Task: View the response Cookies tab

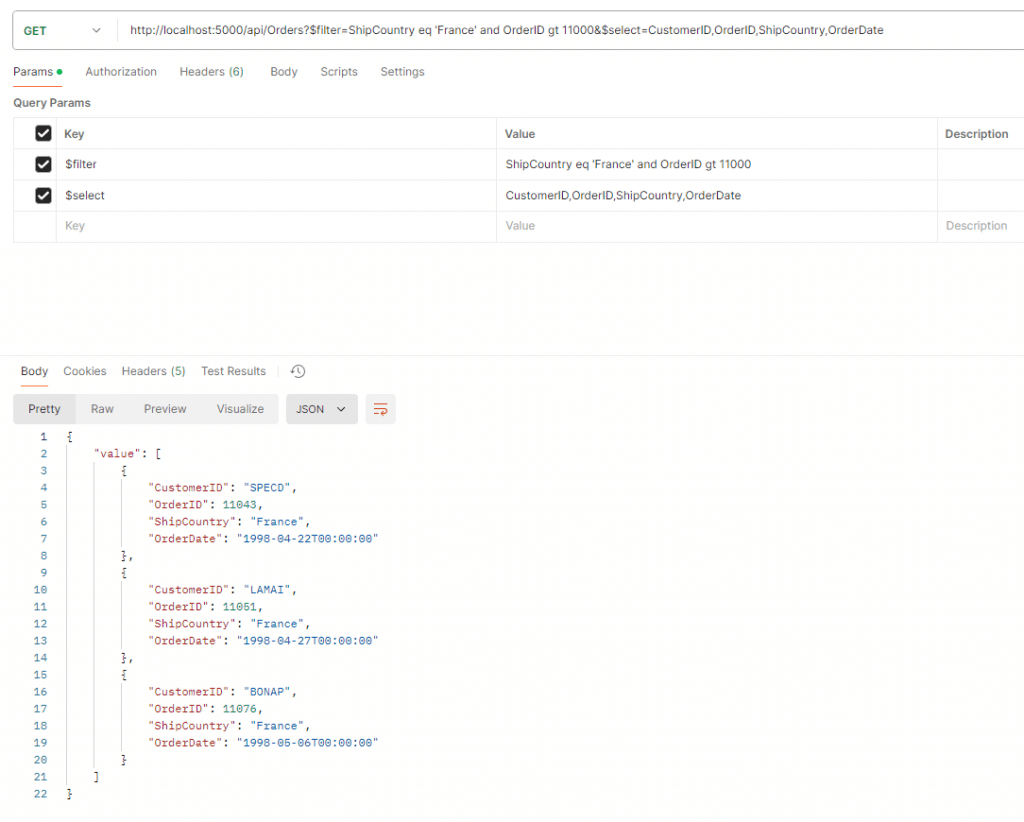Action: (85, 371)
